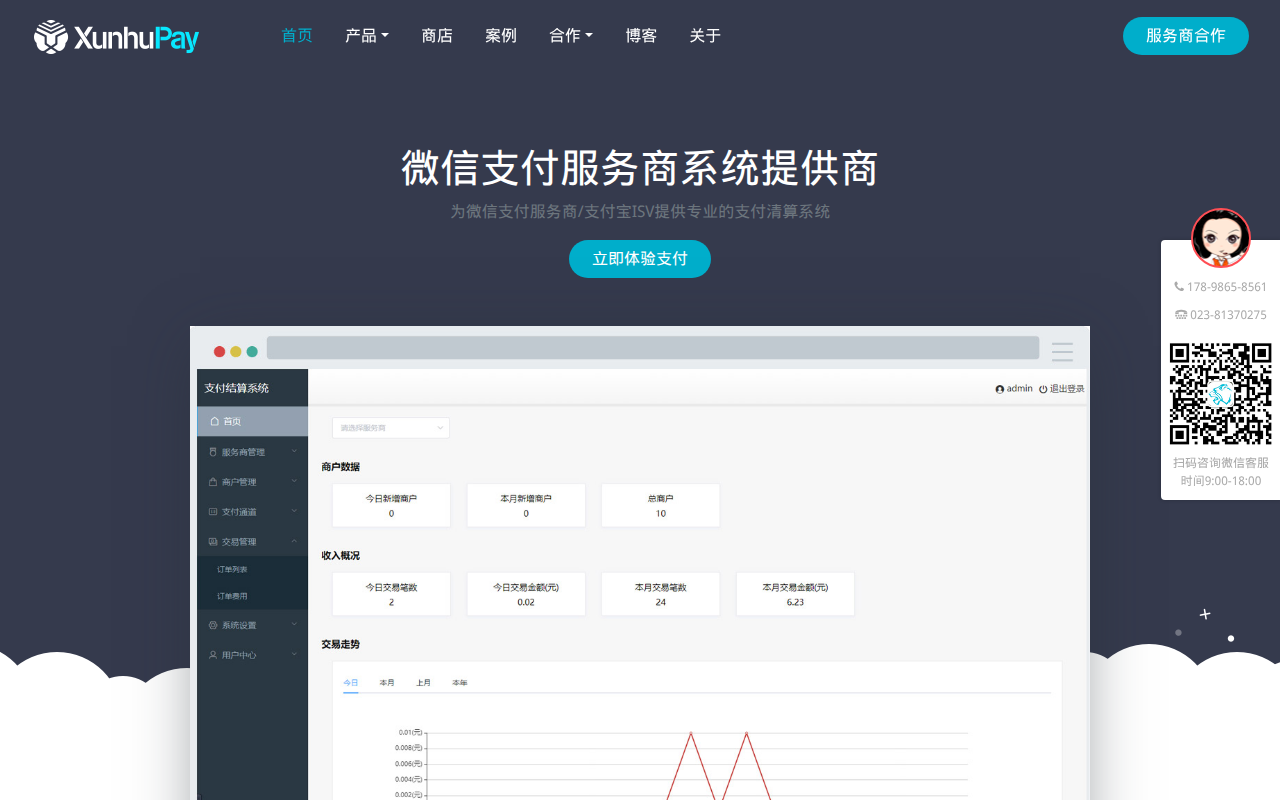Click the XunhuPay logo
This screenshot has width=1280, height=800.
click(x=116, y=37)
